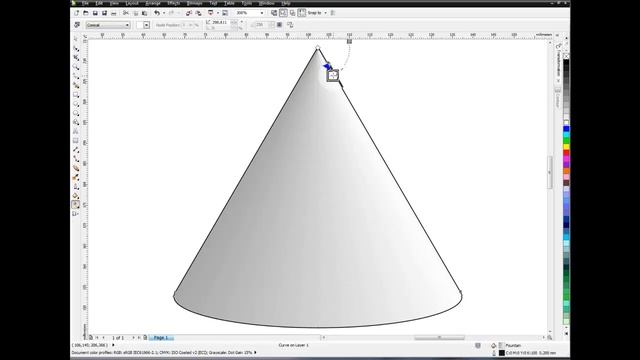
Task: Pick the blue swatch in color palette
Action: pyautogui.click(x=566, y=129)
